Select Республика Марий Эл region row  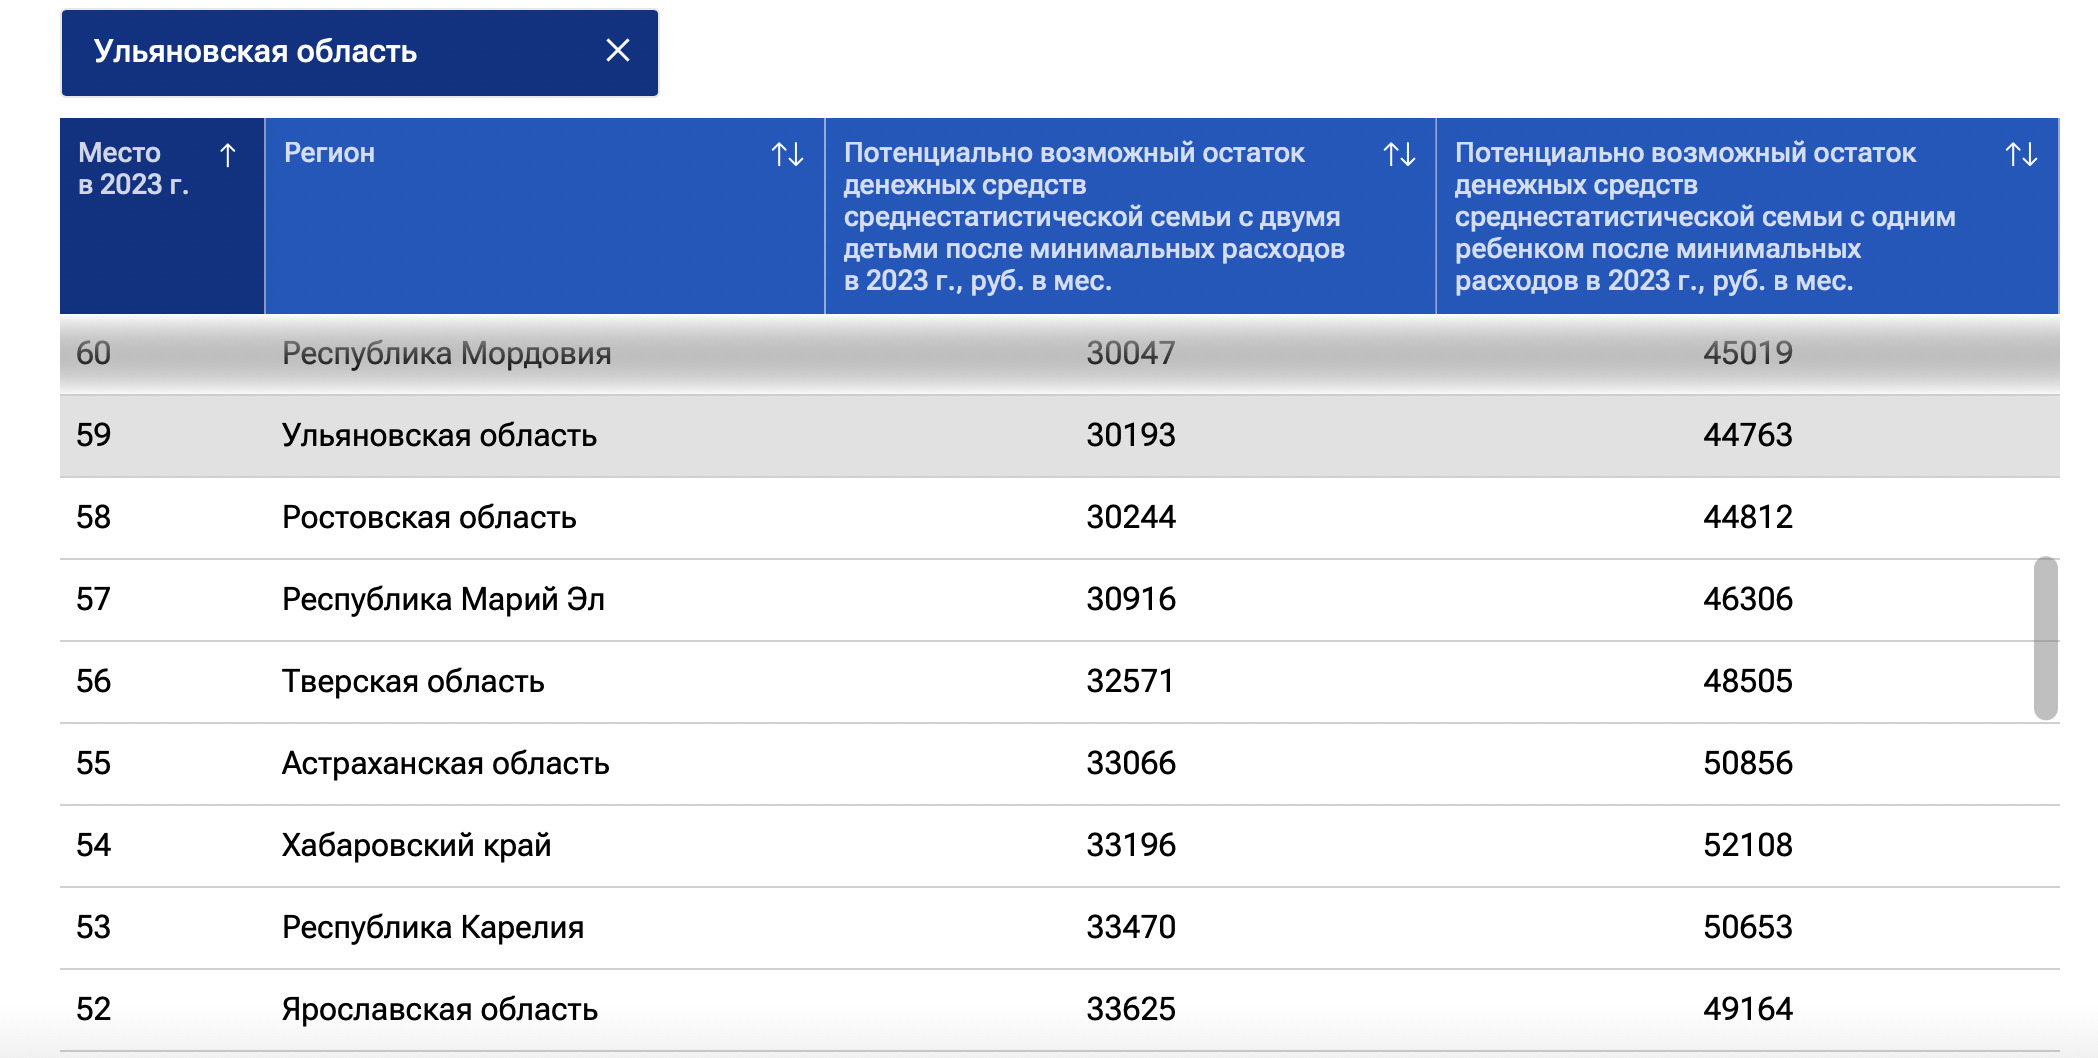[x=443, y=600]
